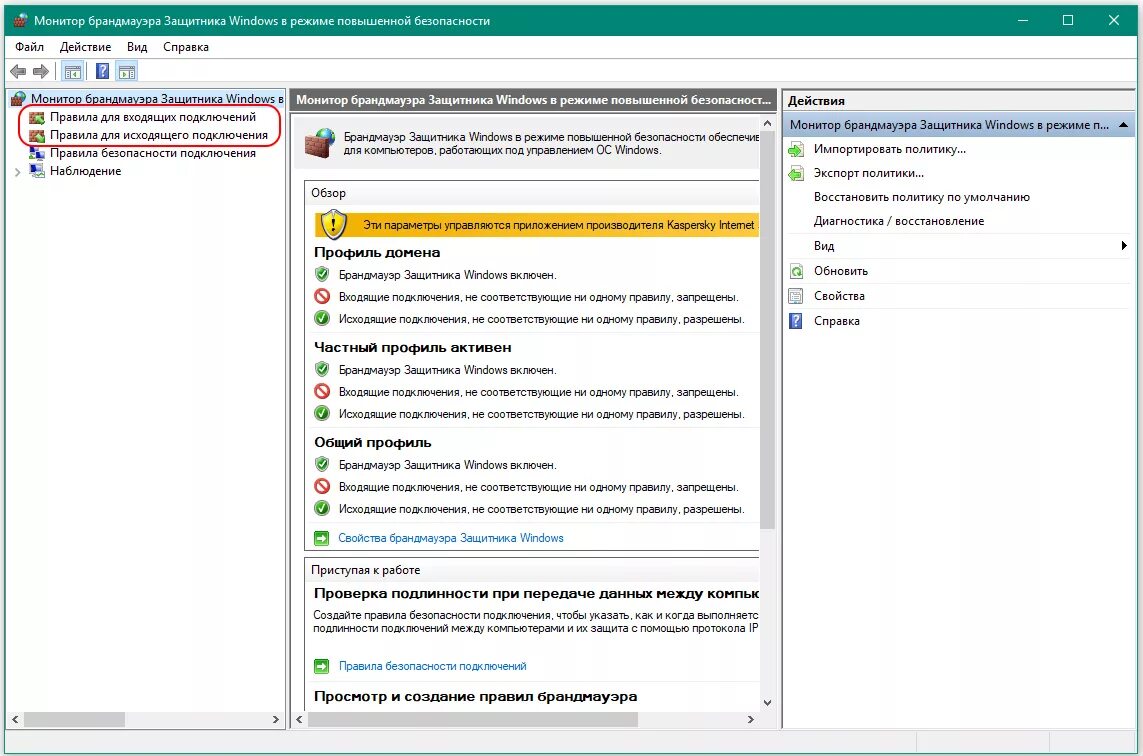The height and width of the screenshot is (756, 1143).
Task: Click the tree pane horizontal scroll right arrow
Action: pyautogui.click(x=276, y=720)
